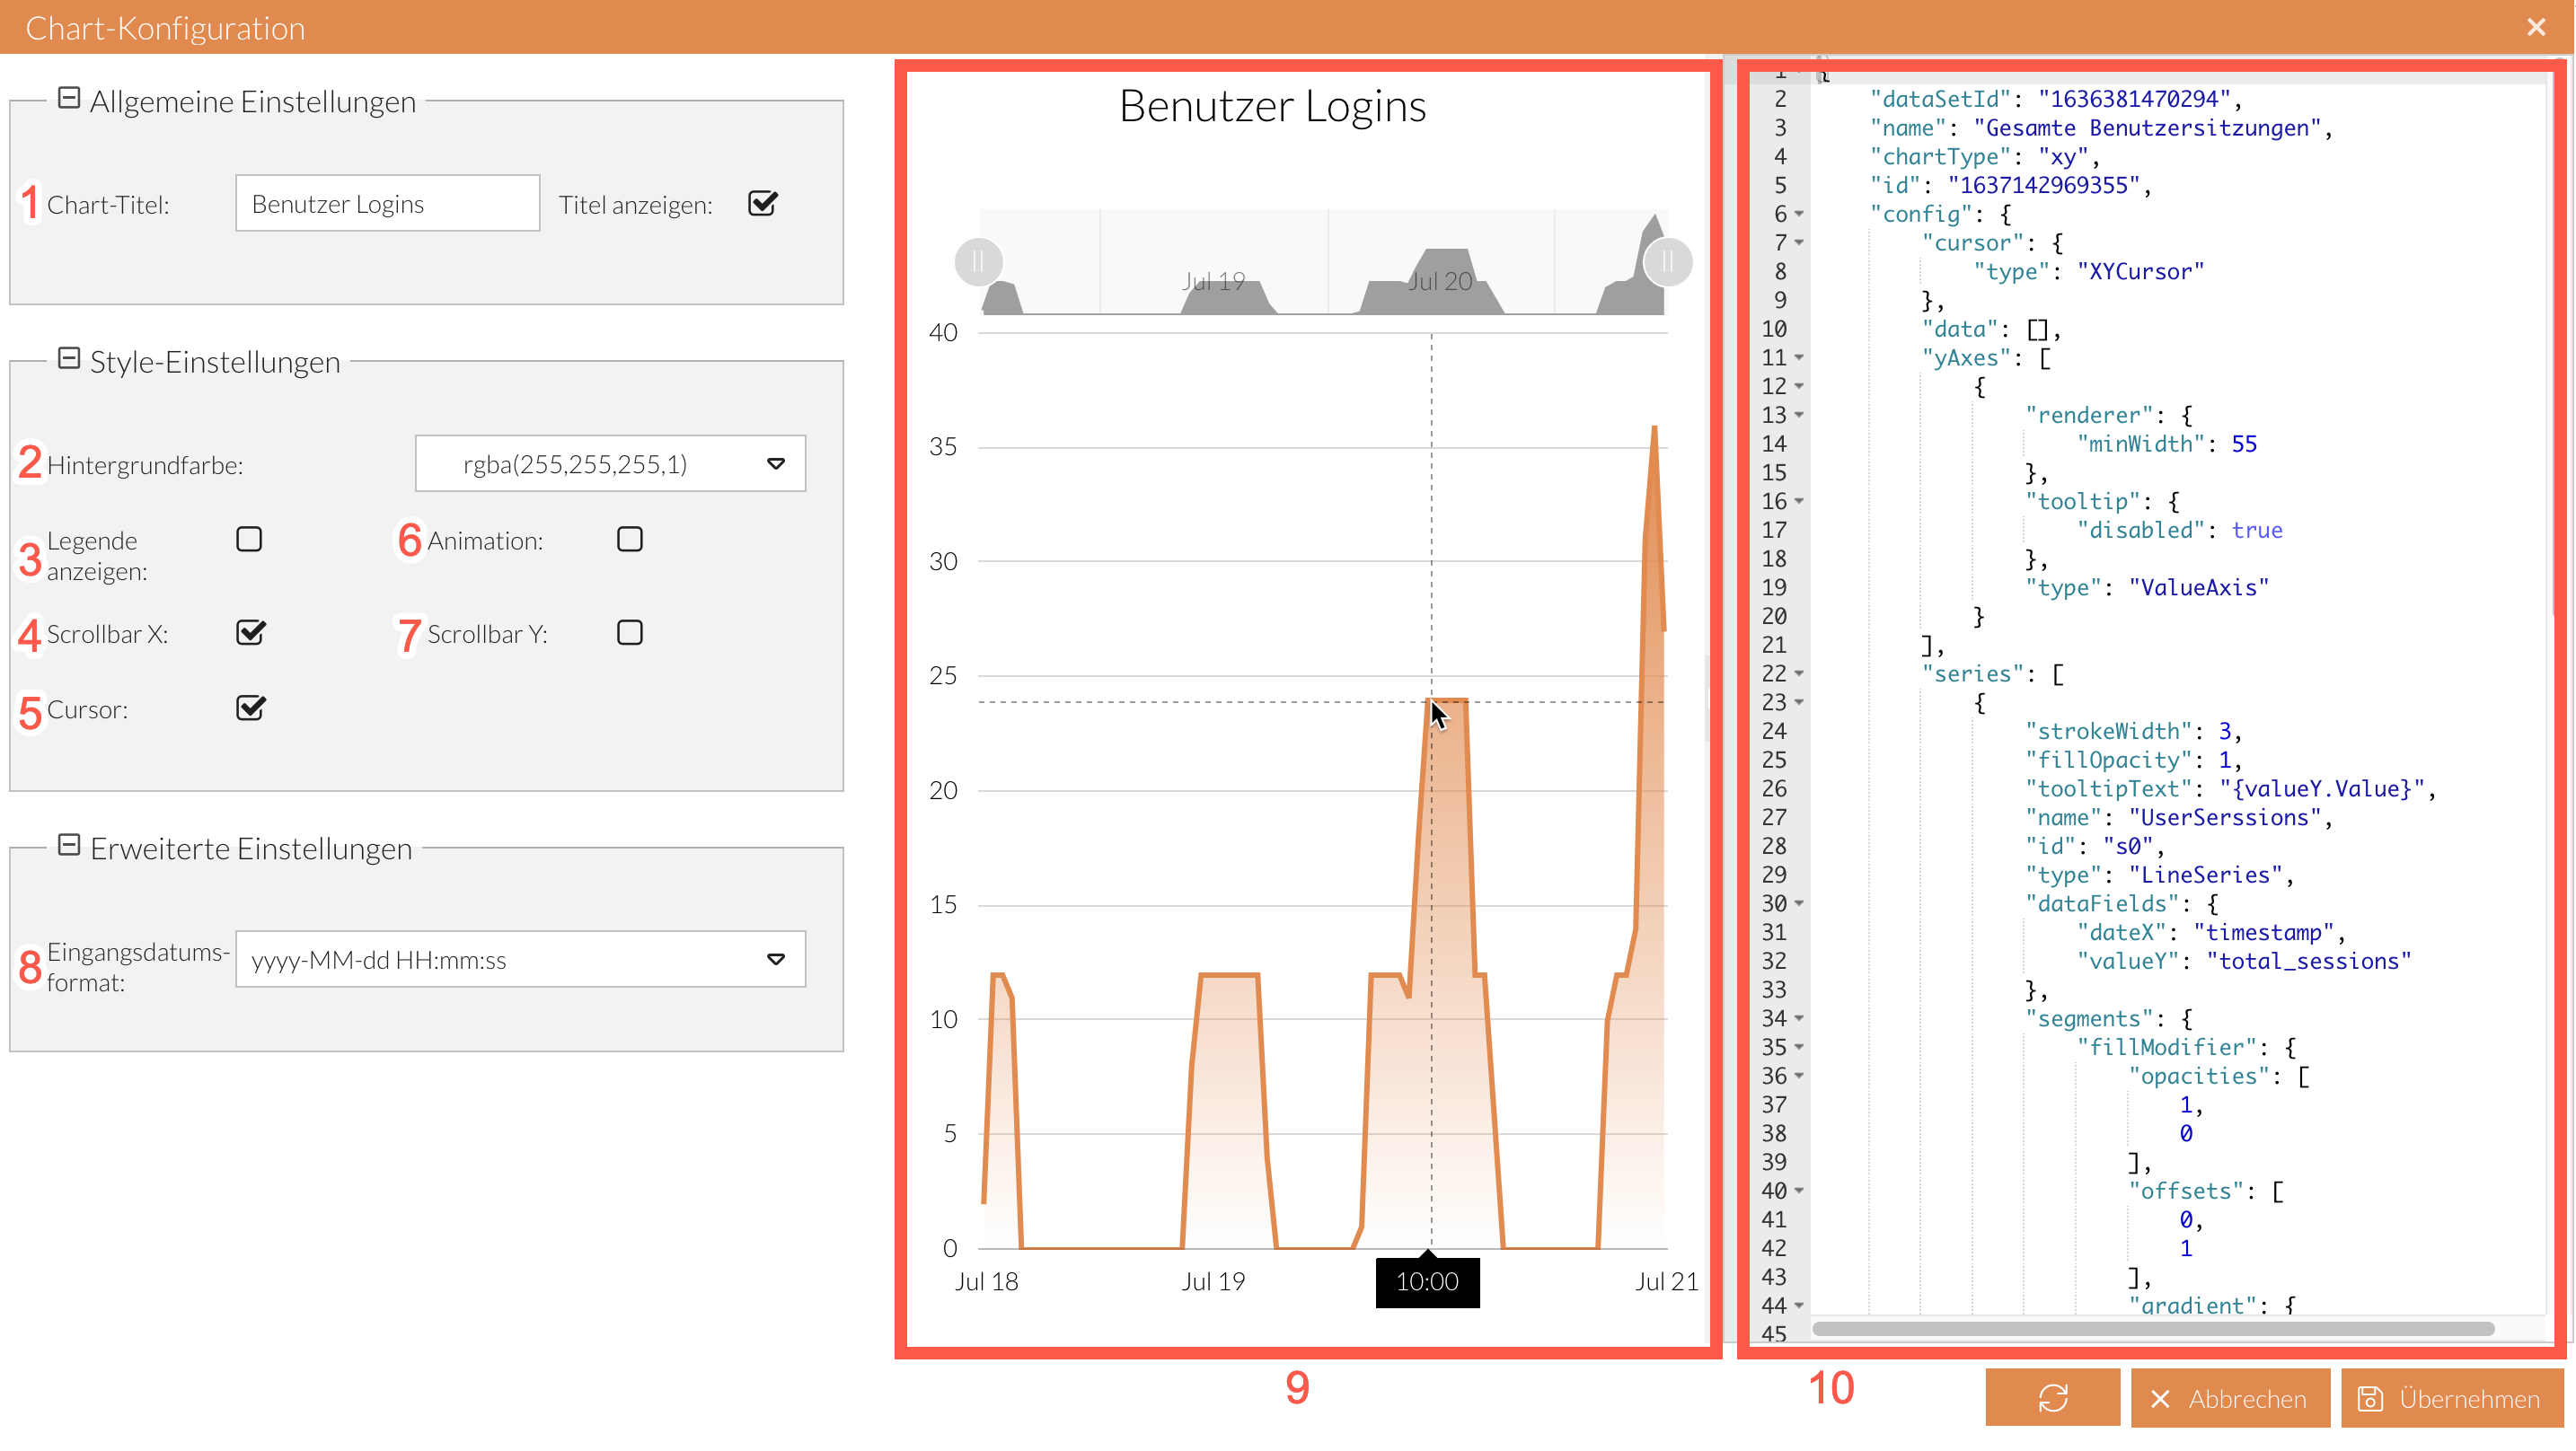Enable Legende anzeigen checkbox
The width and height of the screenshot is (2576, 1451).
[x=249, y=539]
